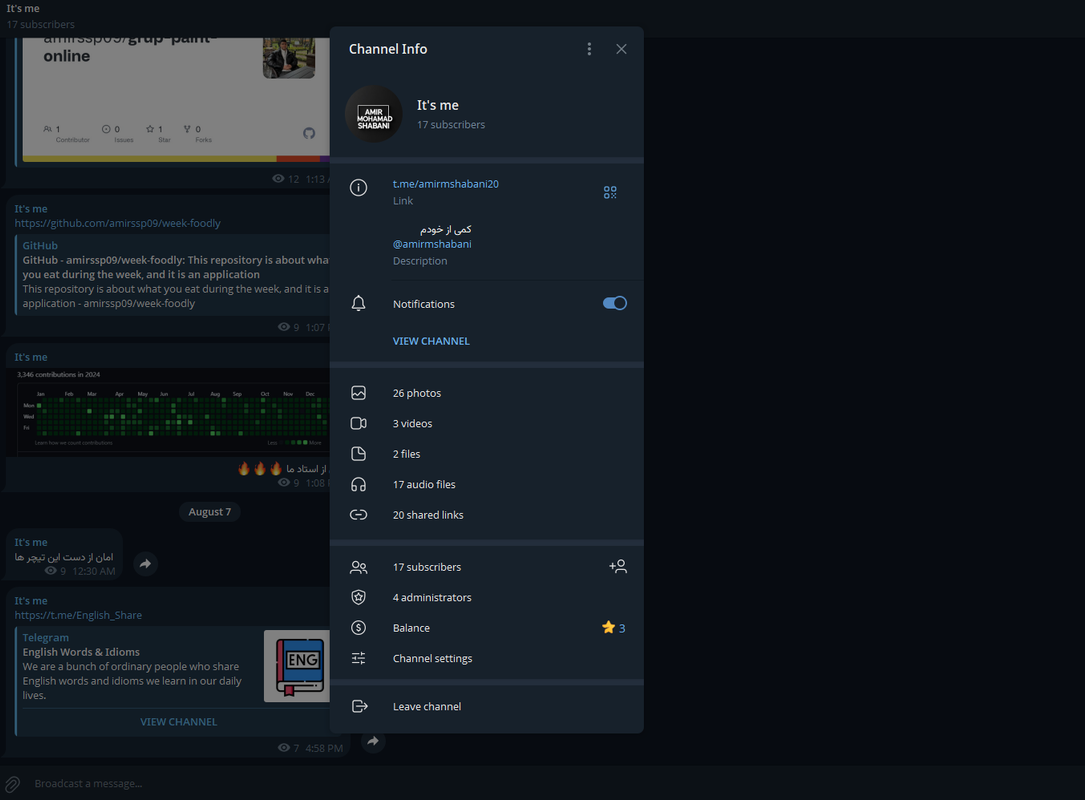The image size is (1085, 800).
Task: Open the 4 administrators list
Action: 486,597
